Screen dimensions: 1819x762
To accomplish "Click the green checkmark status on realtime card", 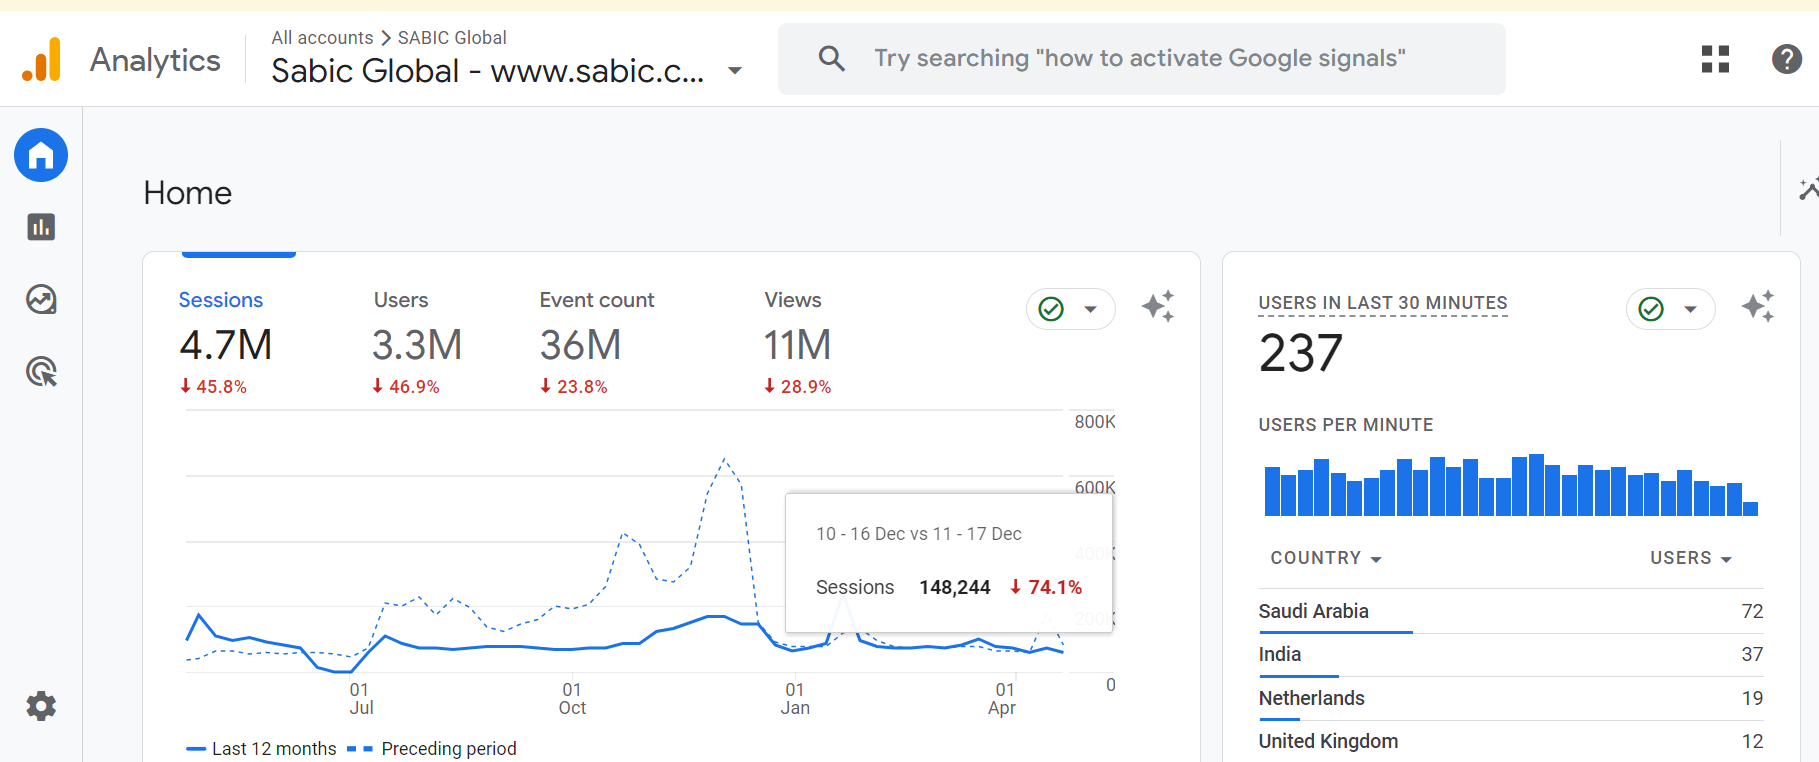I will [x=1651, y=309].
